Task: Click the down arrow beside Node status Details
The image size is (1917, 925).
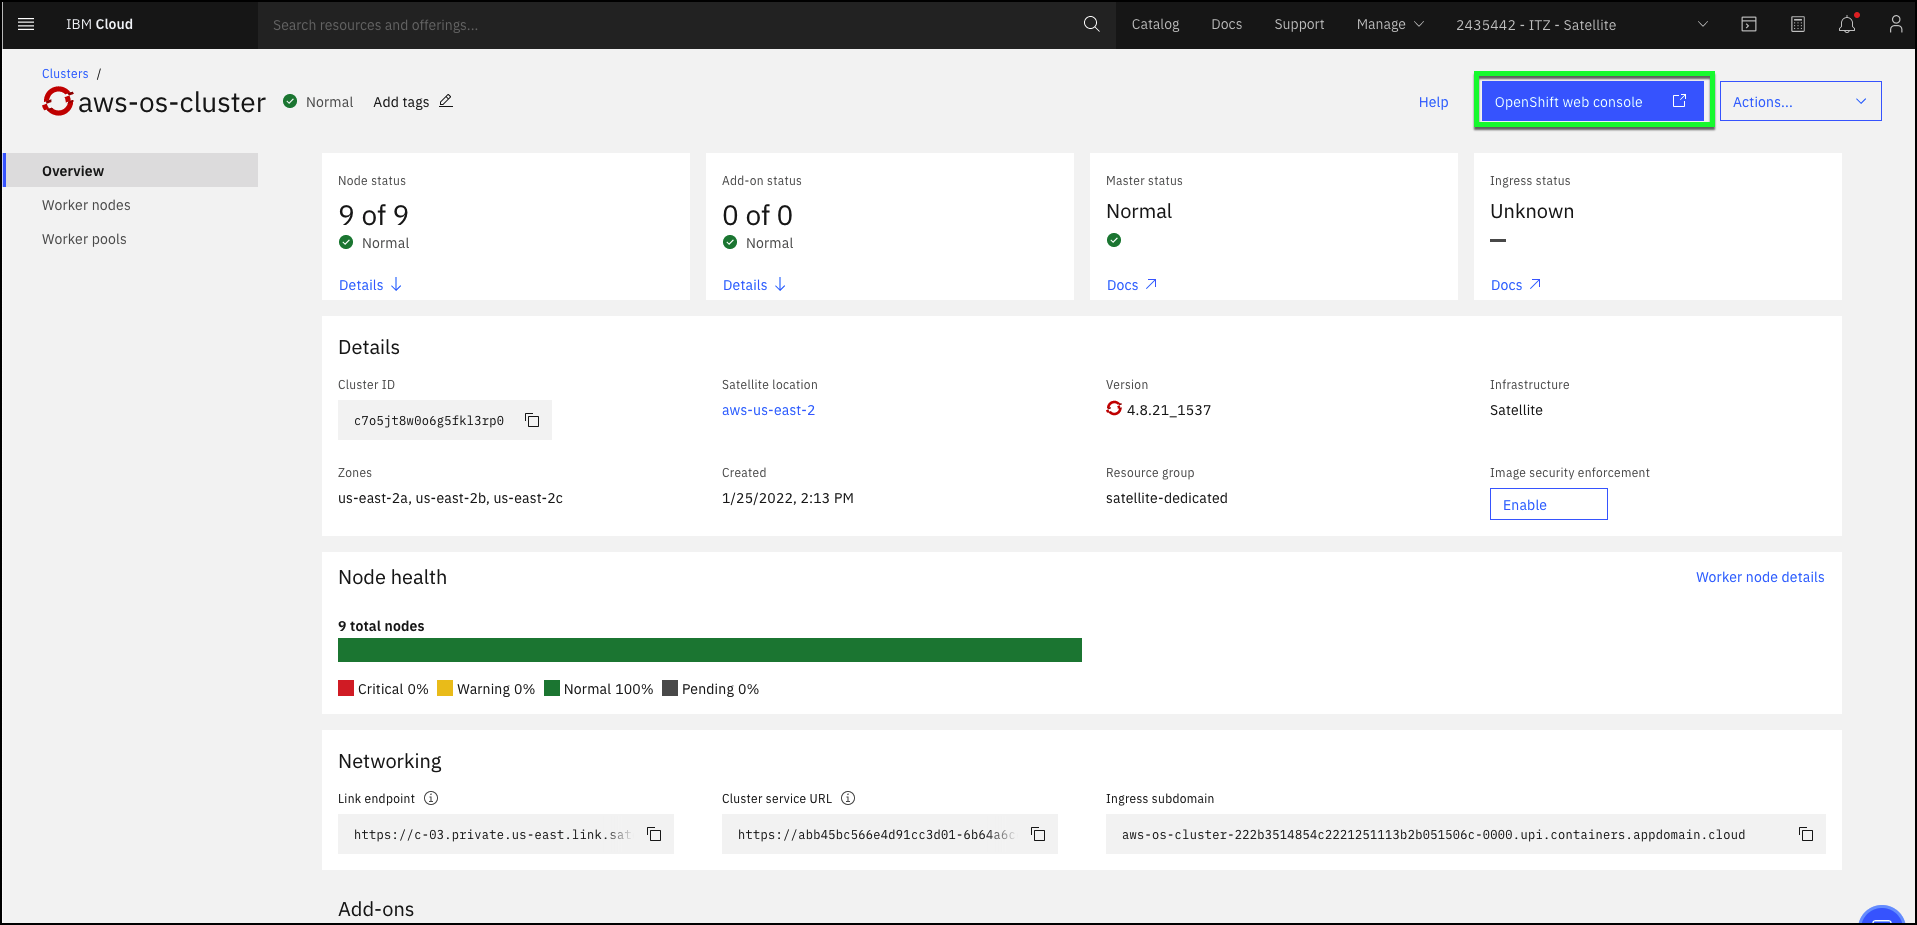Action: [396, 284]
